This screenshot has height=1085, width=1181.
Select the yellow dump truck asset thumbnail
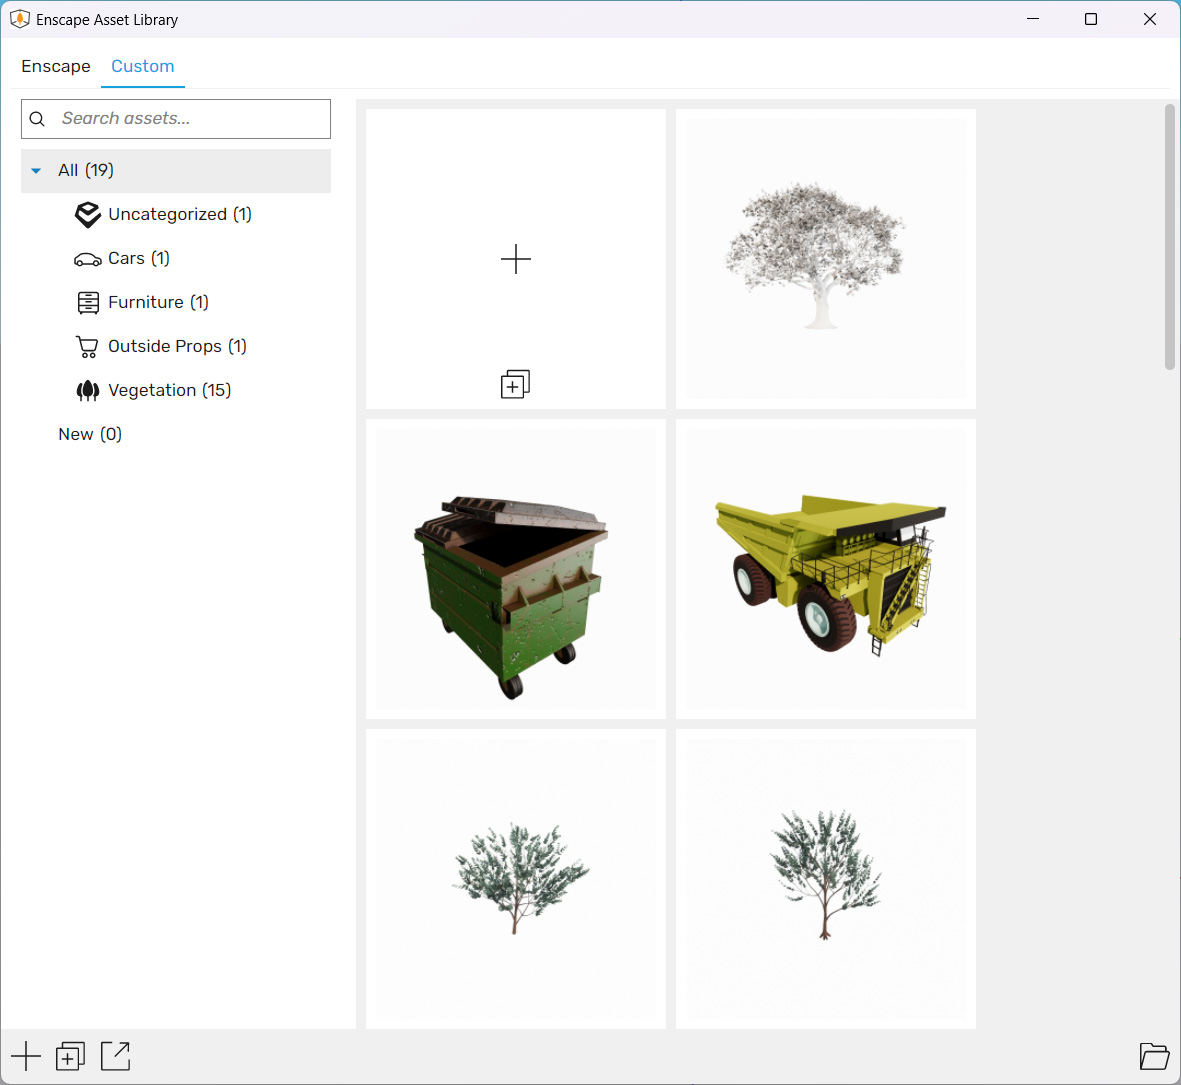(825, 569)
